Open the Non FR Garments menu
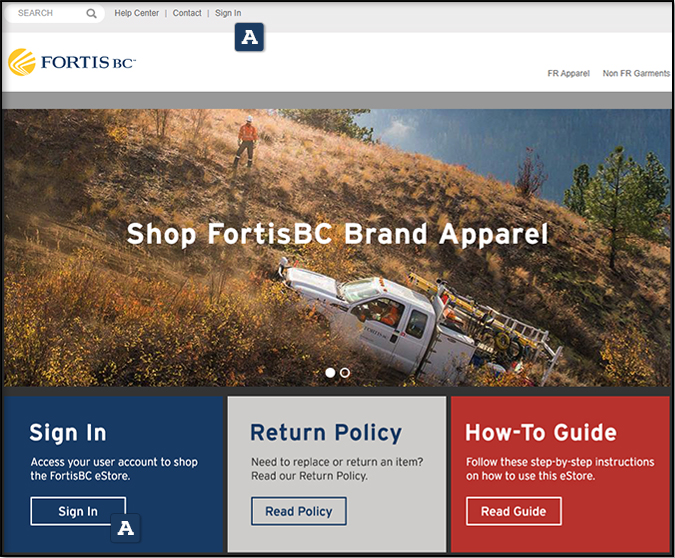This screenshot has width=675, height=558. (636, 74)
